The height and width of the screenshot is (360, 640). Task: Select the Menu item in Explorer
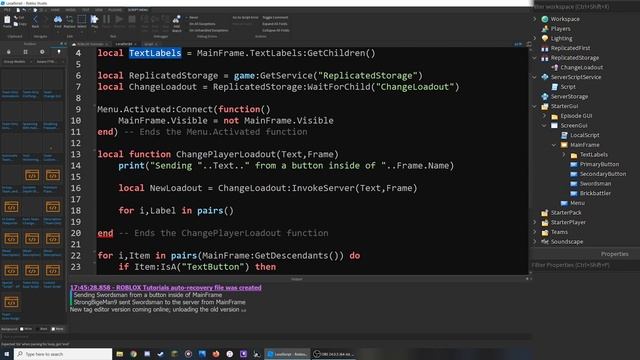point(577,203)
